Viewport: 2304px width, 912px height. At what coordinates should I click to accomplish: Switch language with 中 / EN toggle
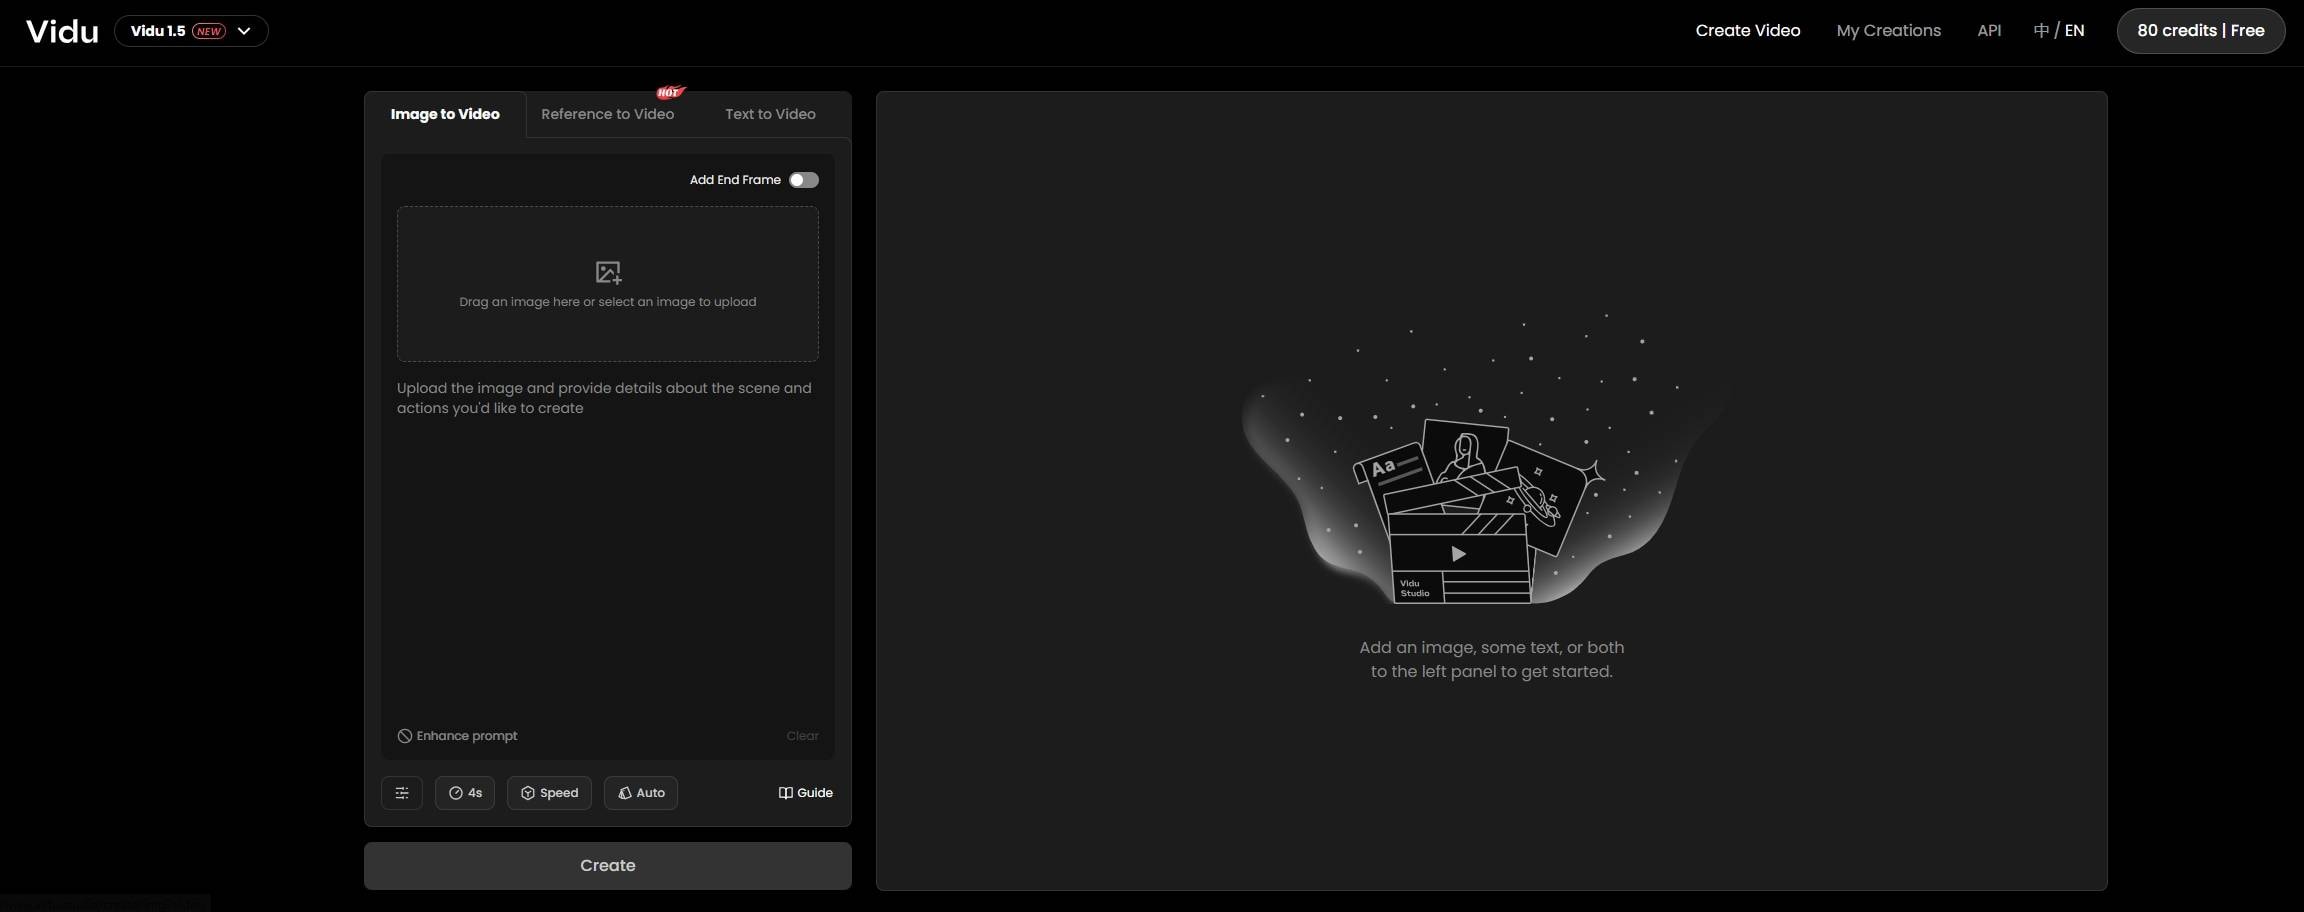(x=2059, y=31)
